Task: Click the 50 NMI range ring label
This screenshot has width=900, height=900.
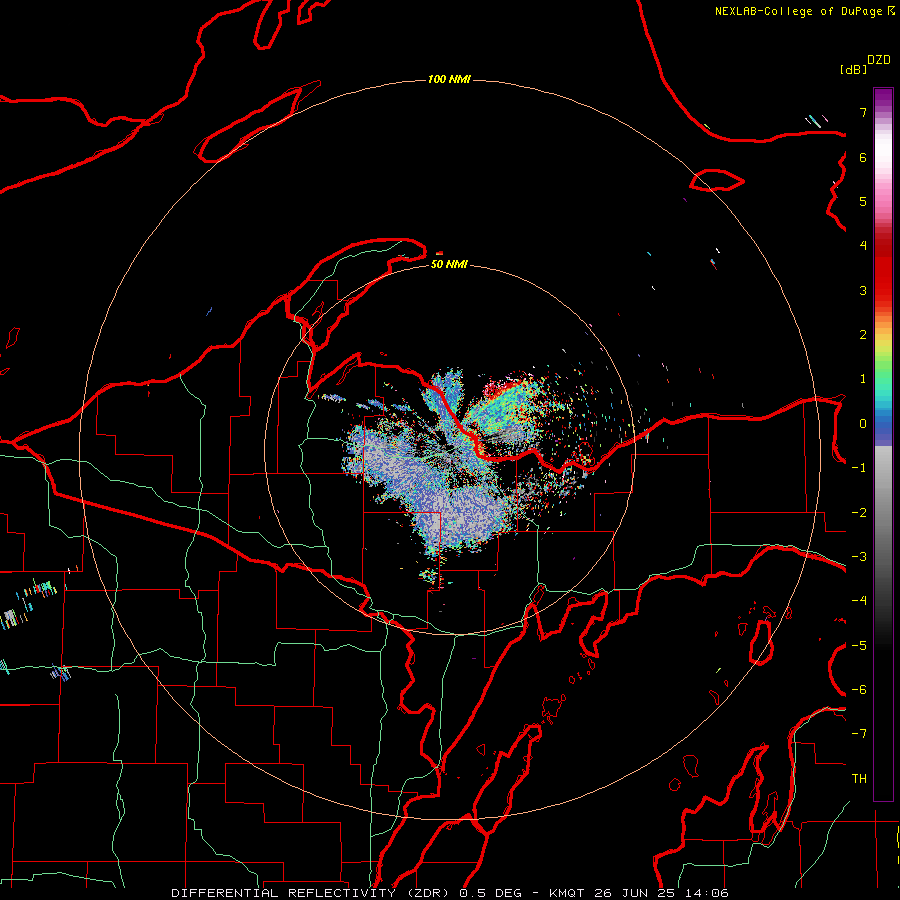Action: pyautogui.click(x=449, y=264)
